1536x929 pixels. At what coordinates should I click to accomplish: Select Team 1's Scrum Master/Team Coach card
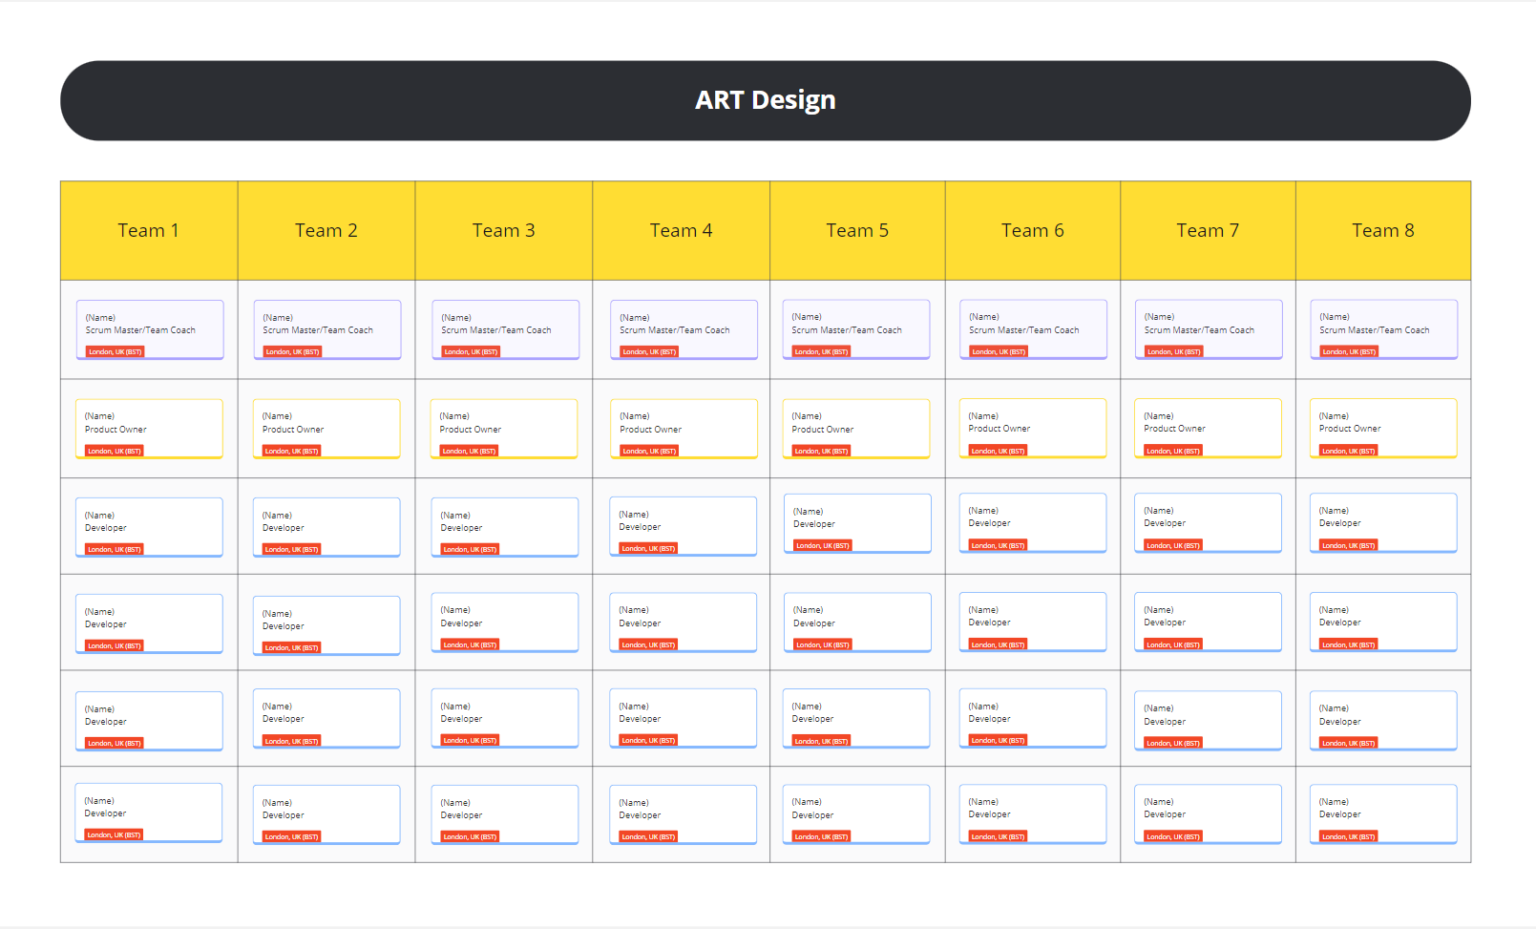click(150, 330)
